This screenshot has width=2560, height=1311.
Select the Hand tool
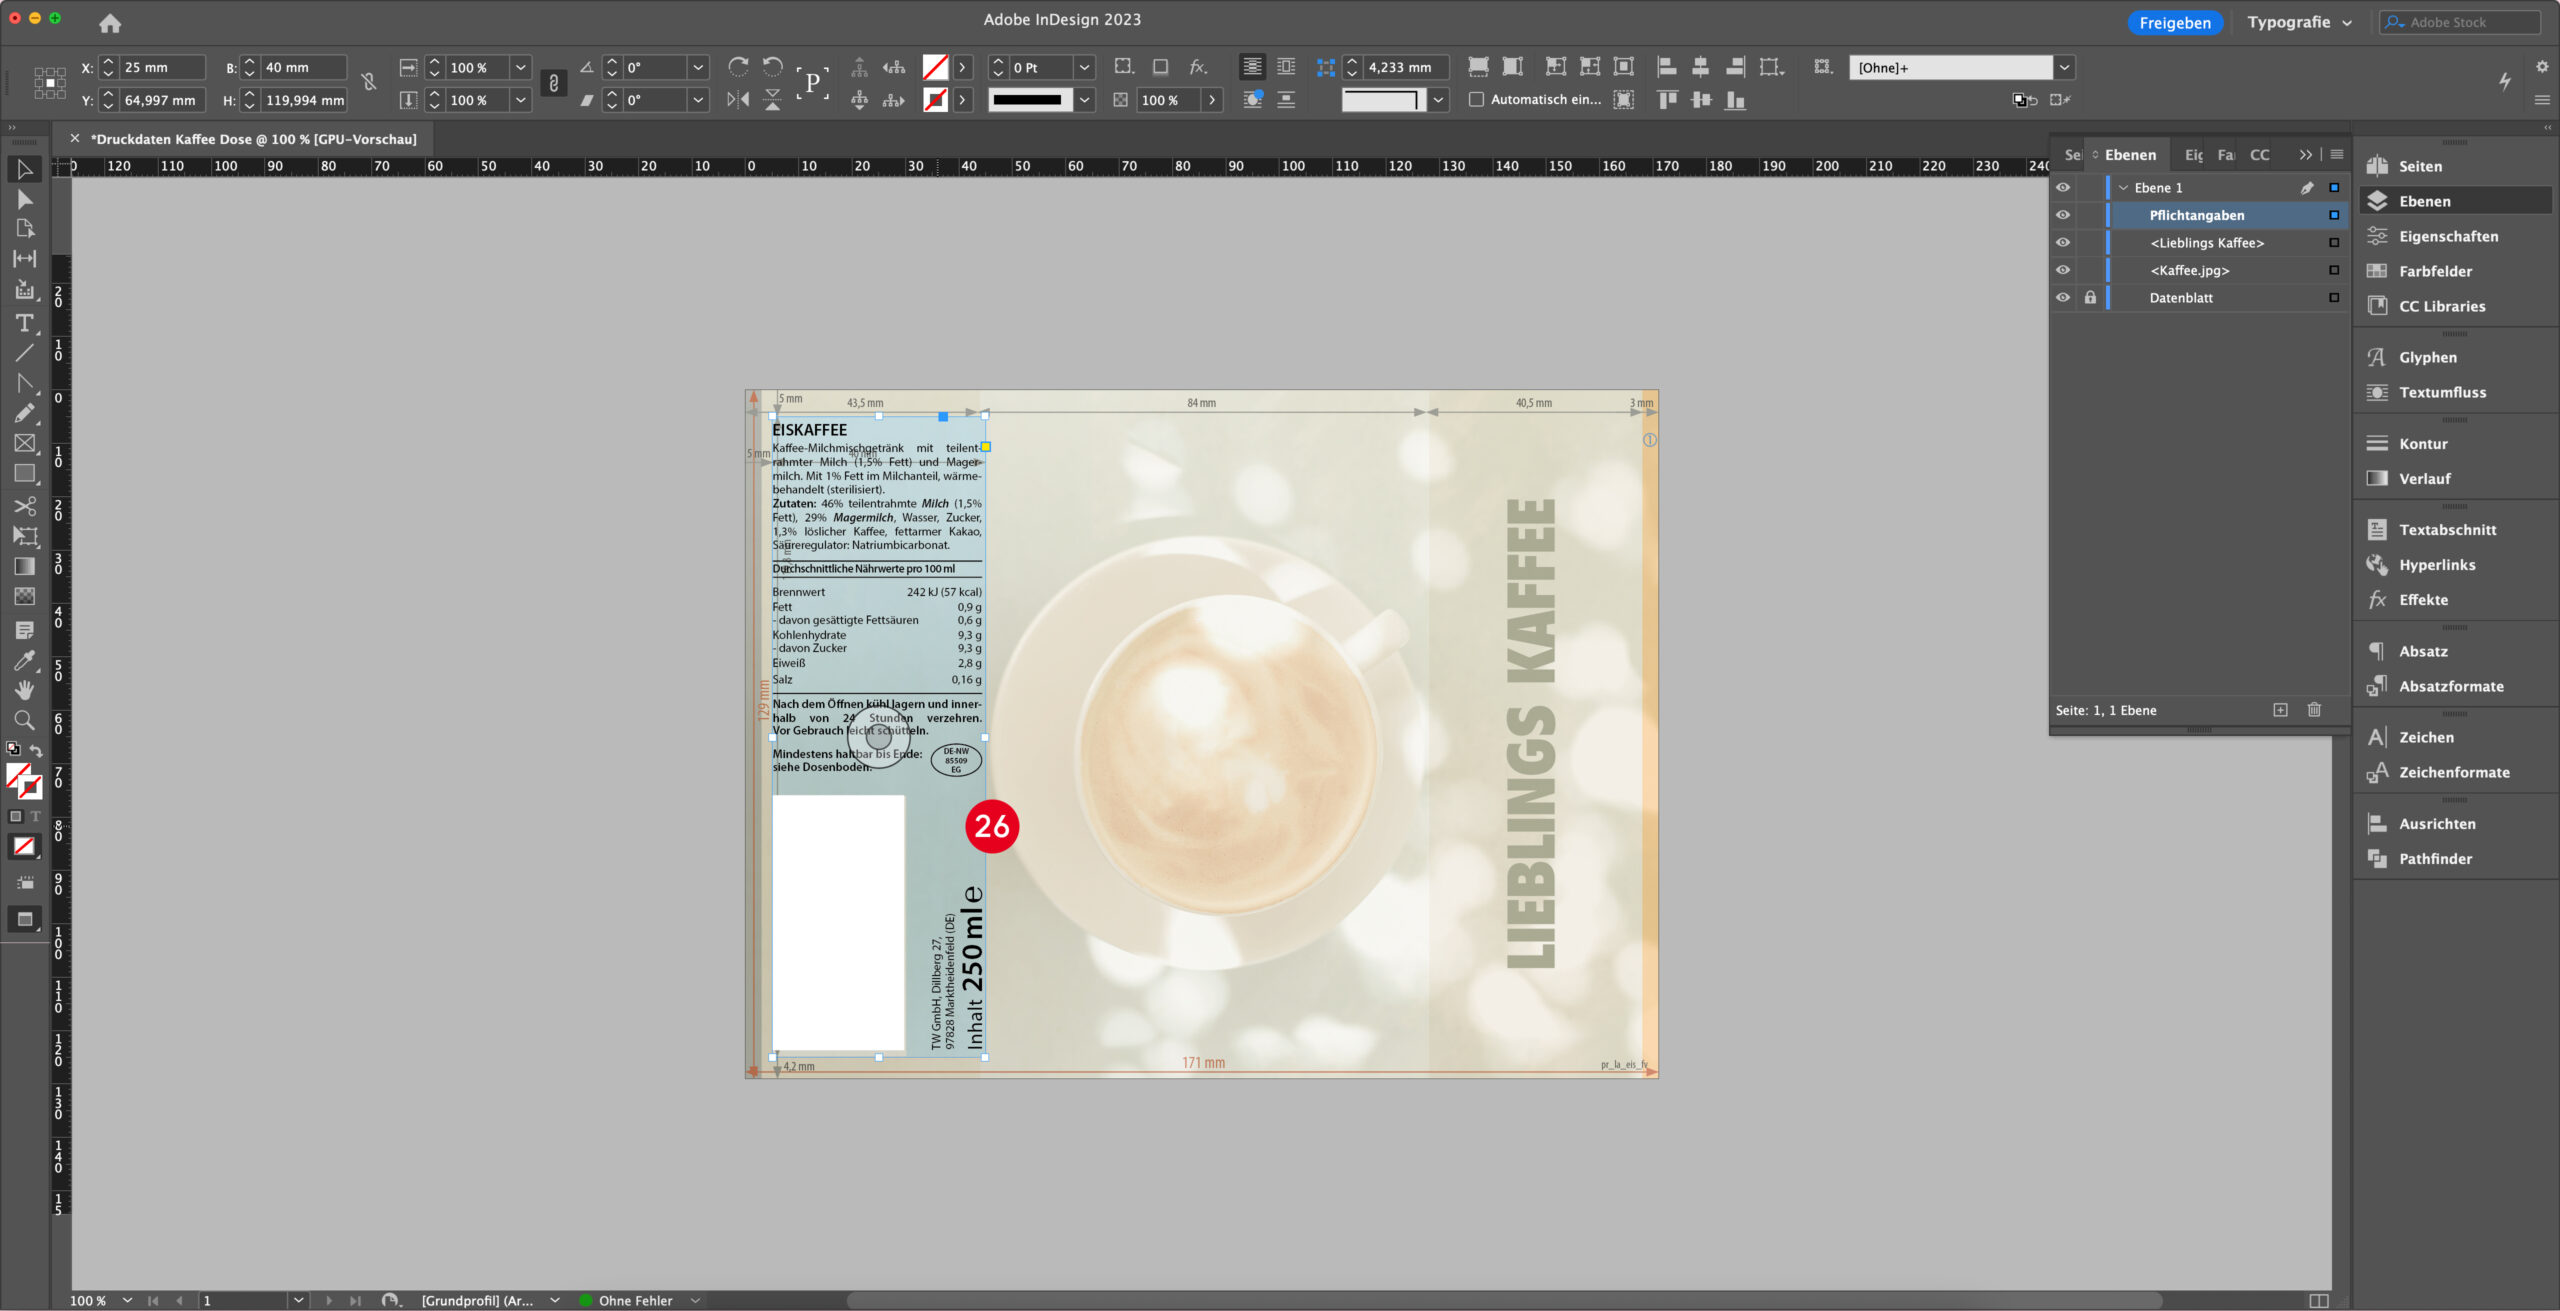pos(25,690)
